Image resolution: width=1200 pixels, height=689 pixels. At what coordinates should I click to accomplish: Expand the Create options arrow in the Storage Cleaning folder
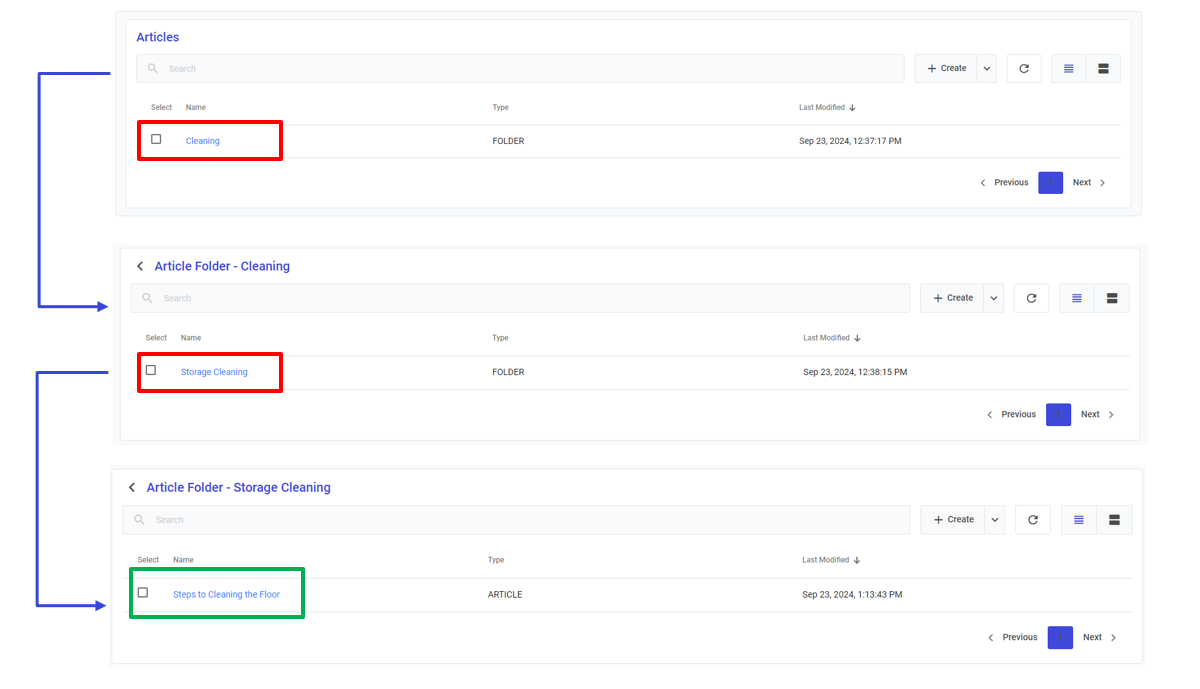(x=994, y=520)
